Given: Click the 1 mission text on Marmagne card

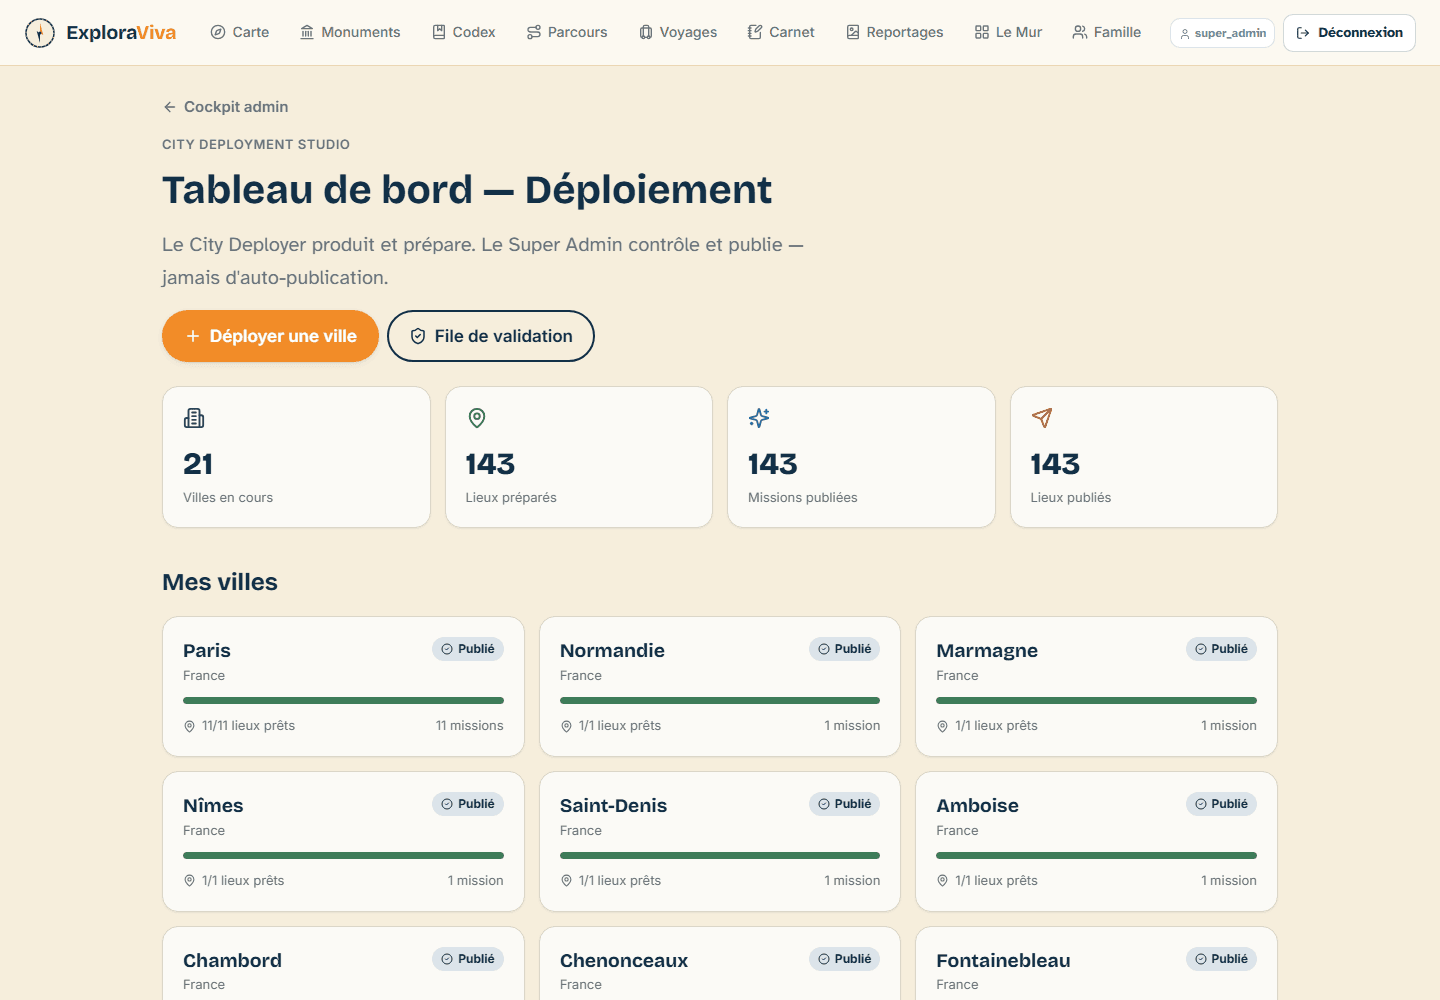Looking at the screenshot, I should pyautogui.click(x=1229, y=726).
